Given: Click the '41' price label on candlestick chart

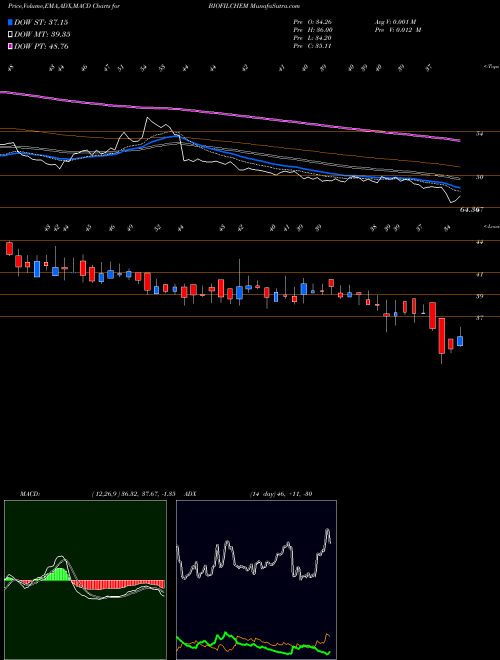Looking at the screenshot, I should click(x=479, y=274).
